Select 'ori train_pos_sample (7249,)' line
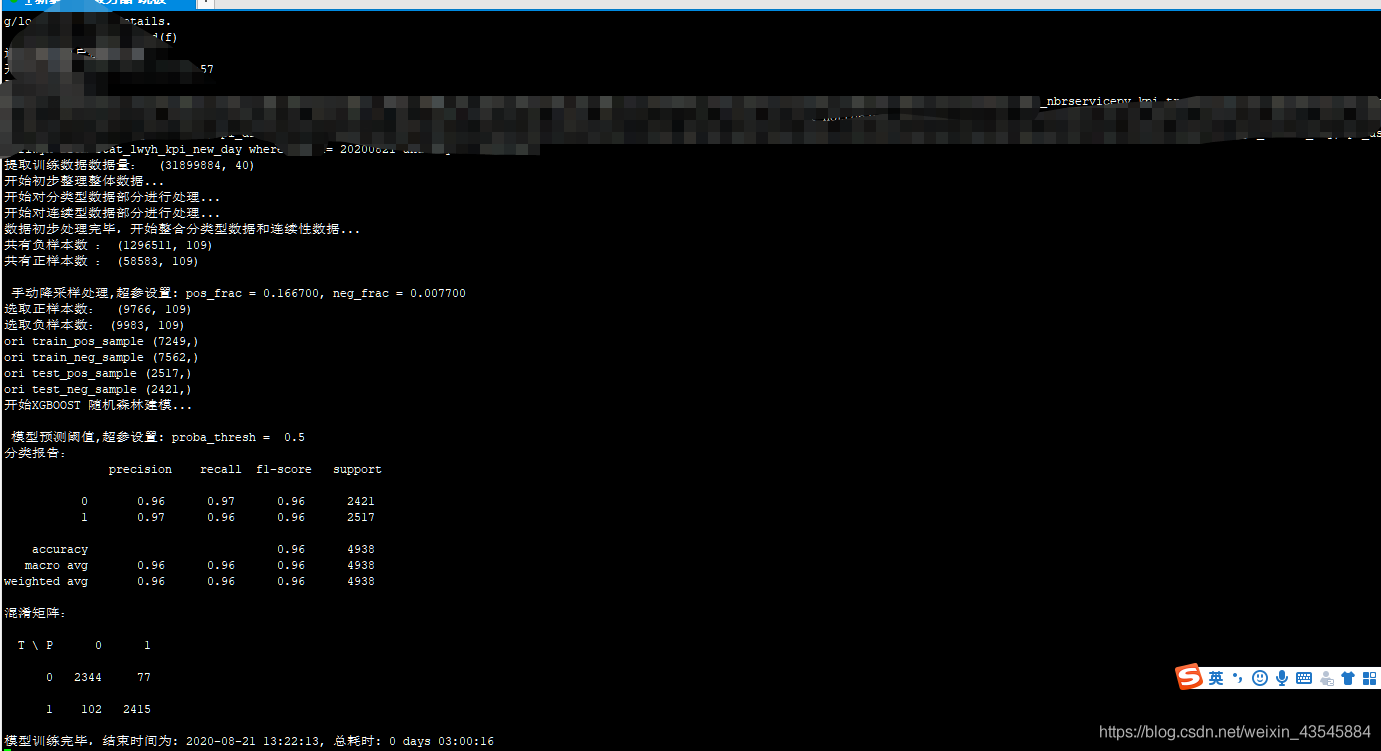 pos(101,341)
